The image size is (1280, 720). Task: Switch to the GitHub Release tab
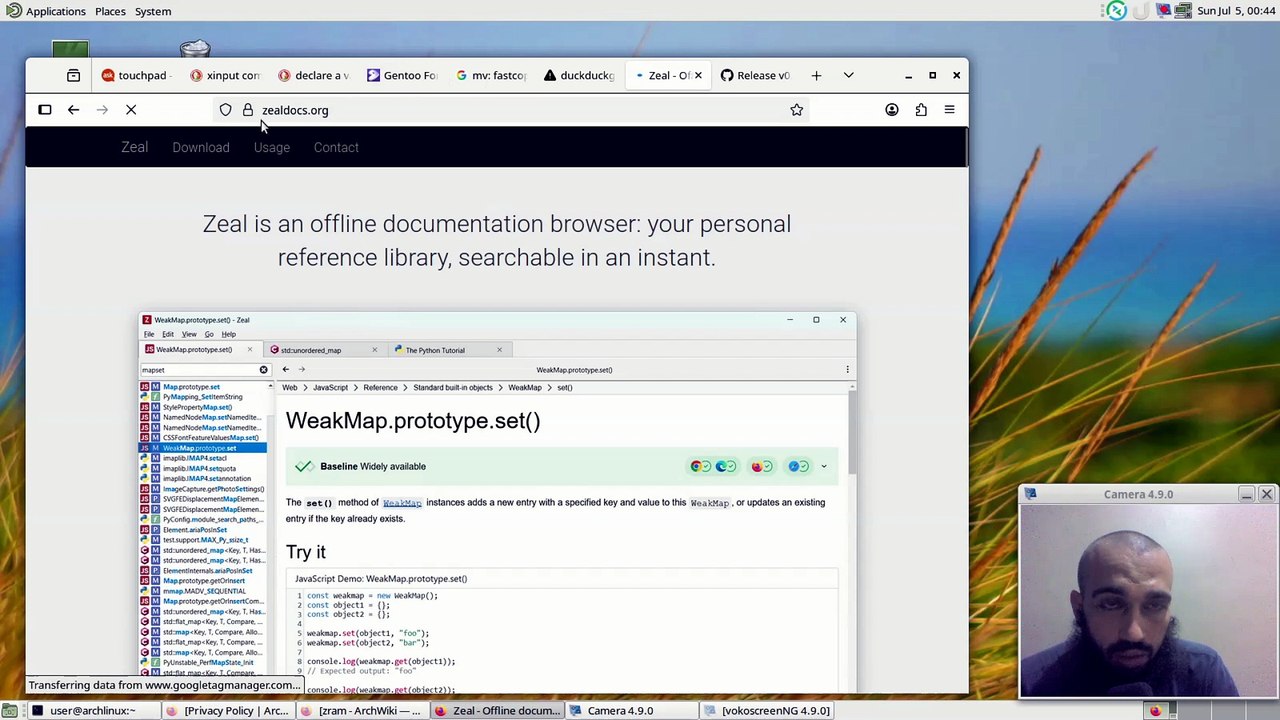(x=755, y=75)
